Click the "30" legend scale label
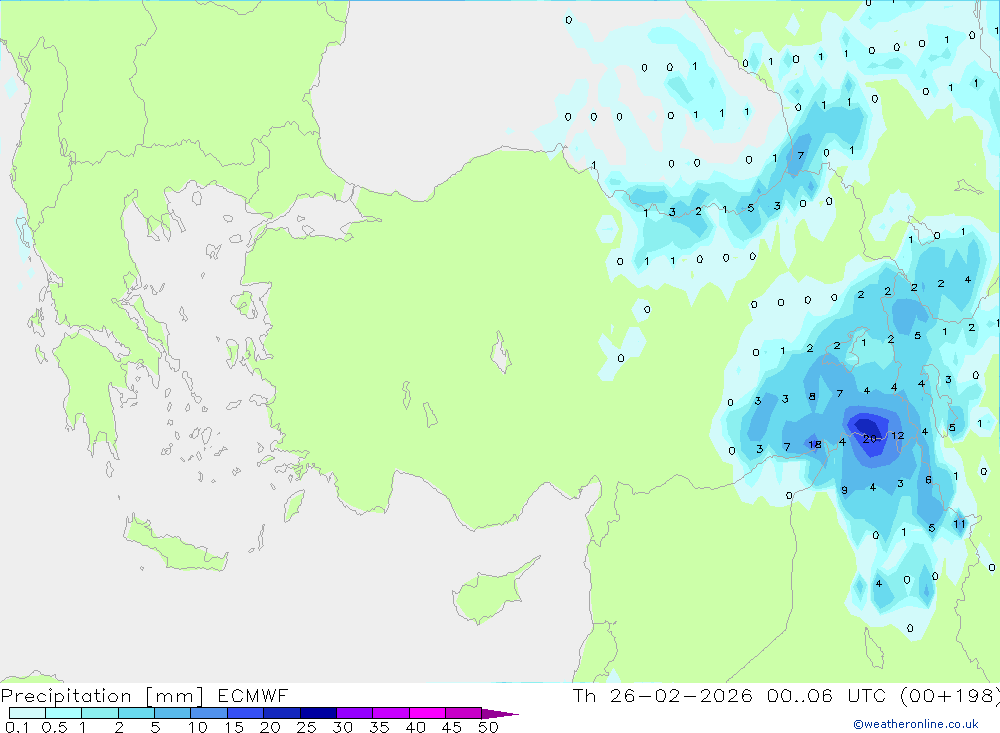Screen dimensions: 1000x733 342,727
